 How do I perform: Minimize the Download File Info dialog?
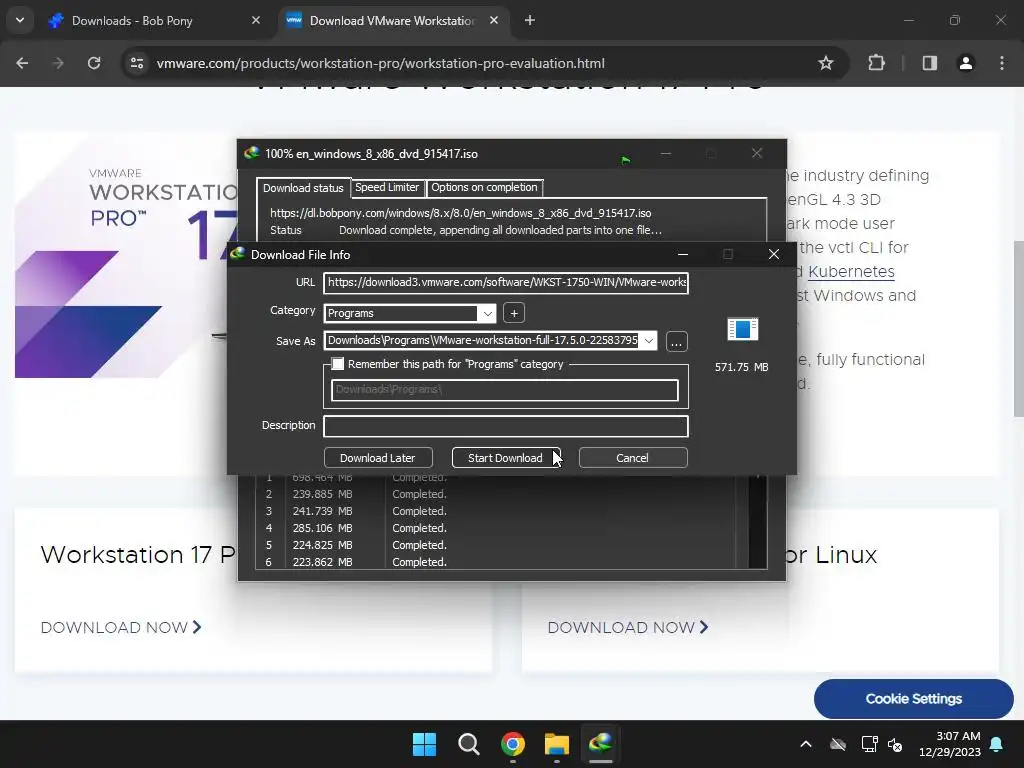tap(683, 254)
